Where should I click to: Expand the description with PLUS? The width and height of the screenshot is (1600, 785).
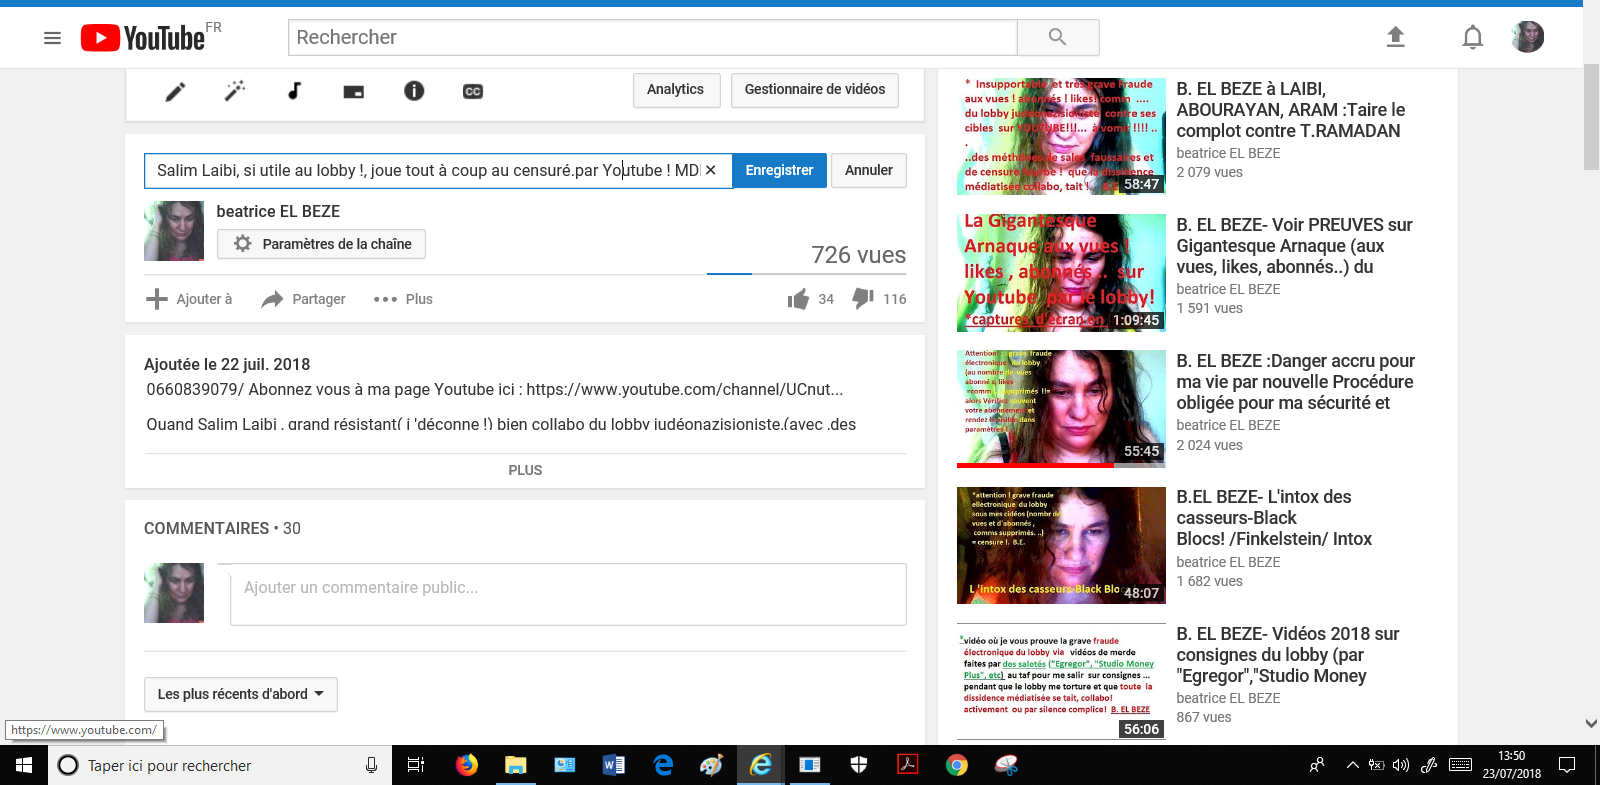pos(525,470)
